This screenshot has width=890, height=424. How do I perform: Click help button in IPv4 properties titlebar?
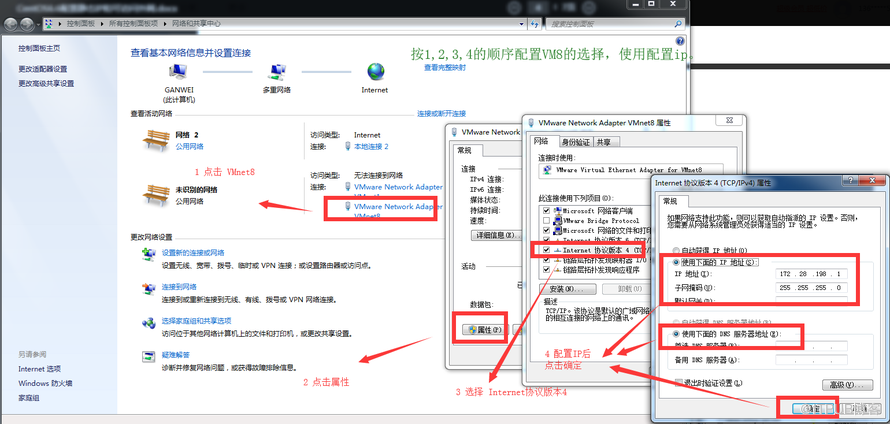point(850,180)
